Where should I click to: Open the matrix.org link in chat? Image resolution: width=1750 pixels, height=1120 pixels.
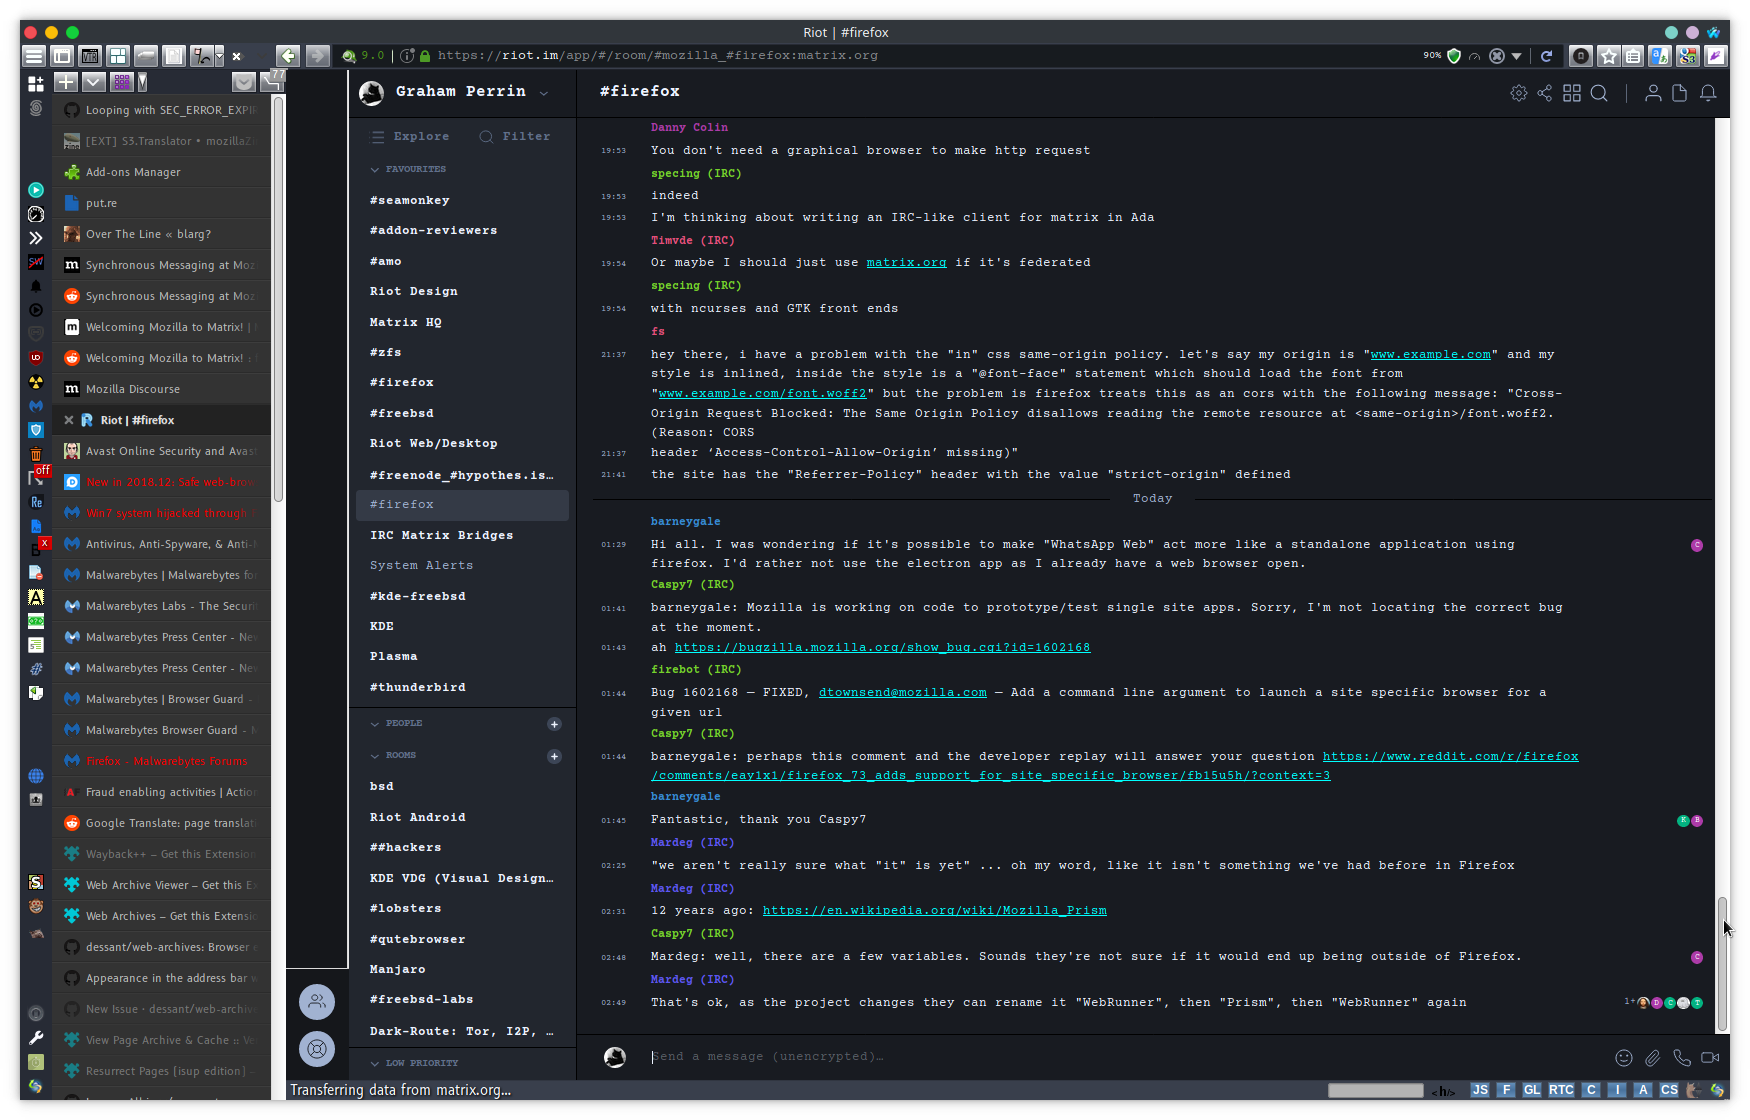click(x=906, y=263)
